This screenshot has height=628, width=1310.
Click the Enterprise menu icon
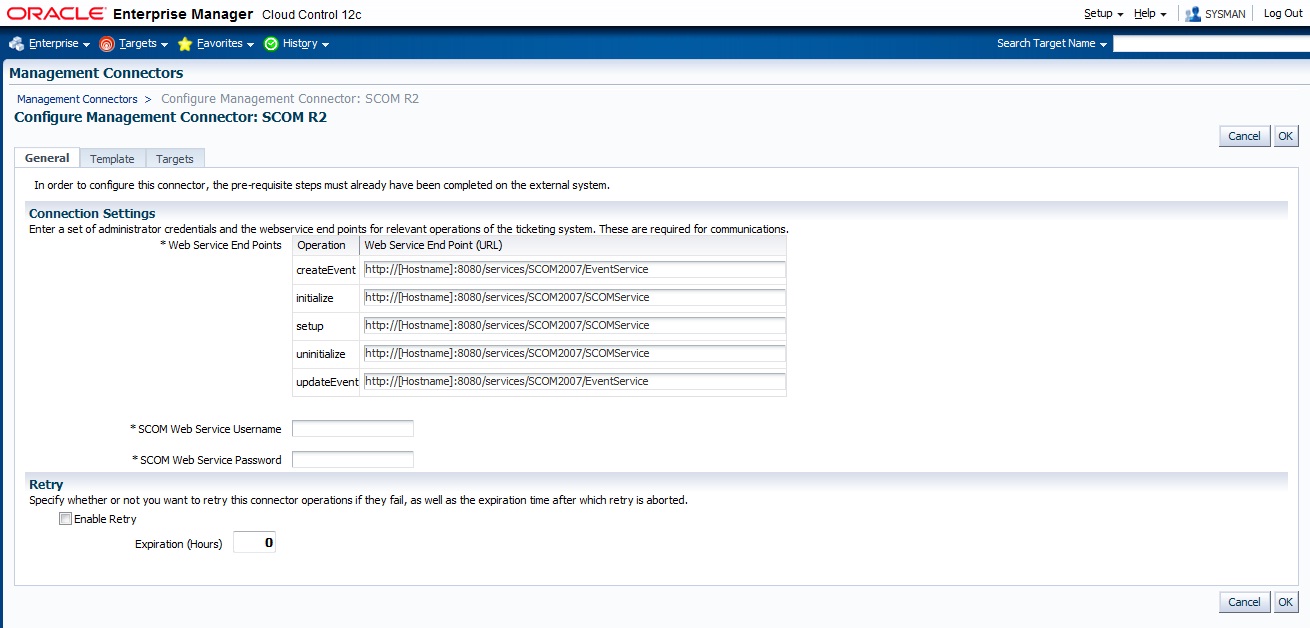coord(16,44)
